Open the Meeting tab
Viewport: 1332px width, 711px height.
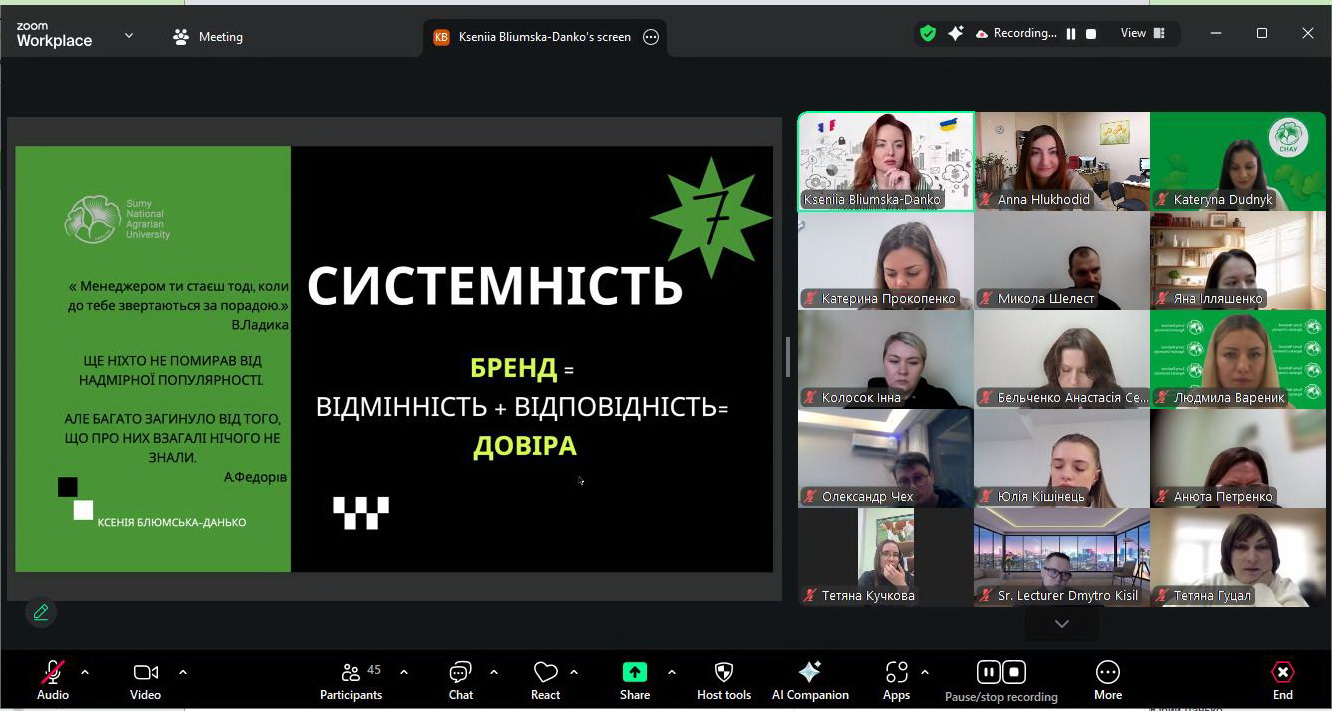208,37
